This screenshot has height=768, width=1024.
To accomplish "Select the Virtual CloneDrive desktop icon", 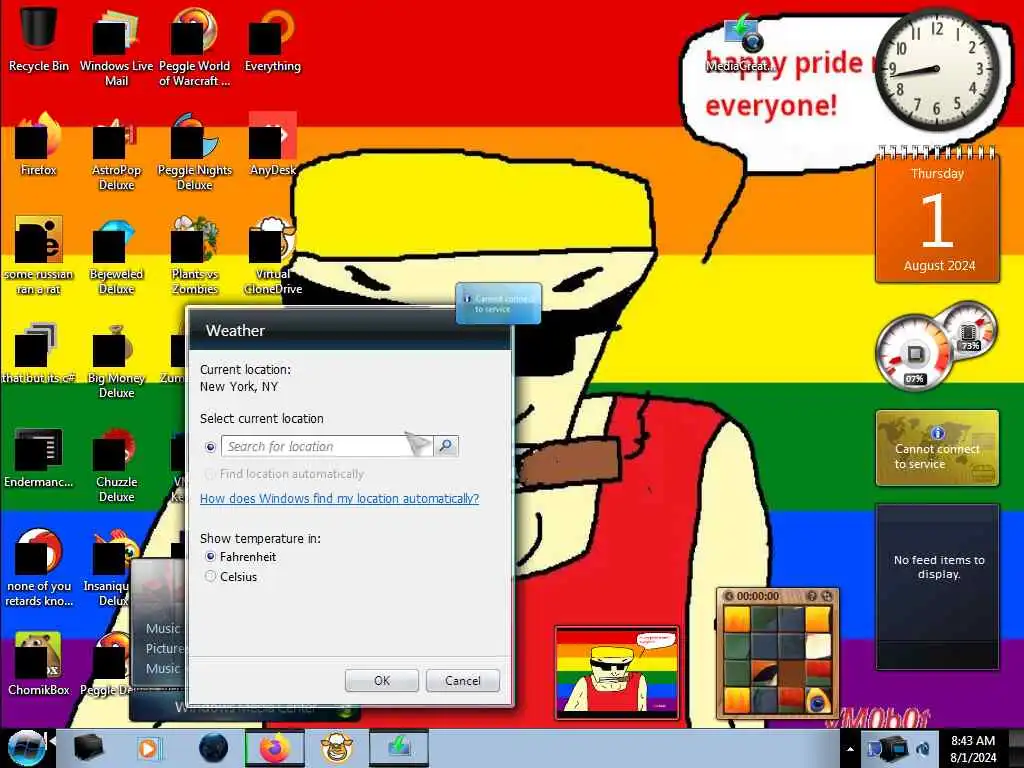I will 272,256.
